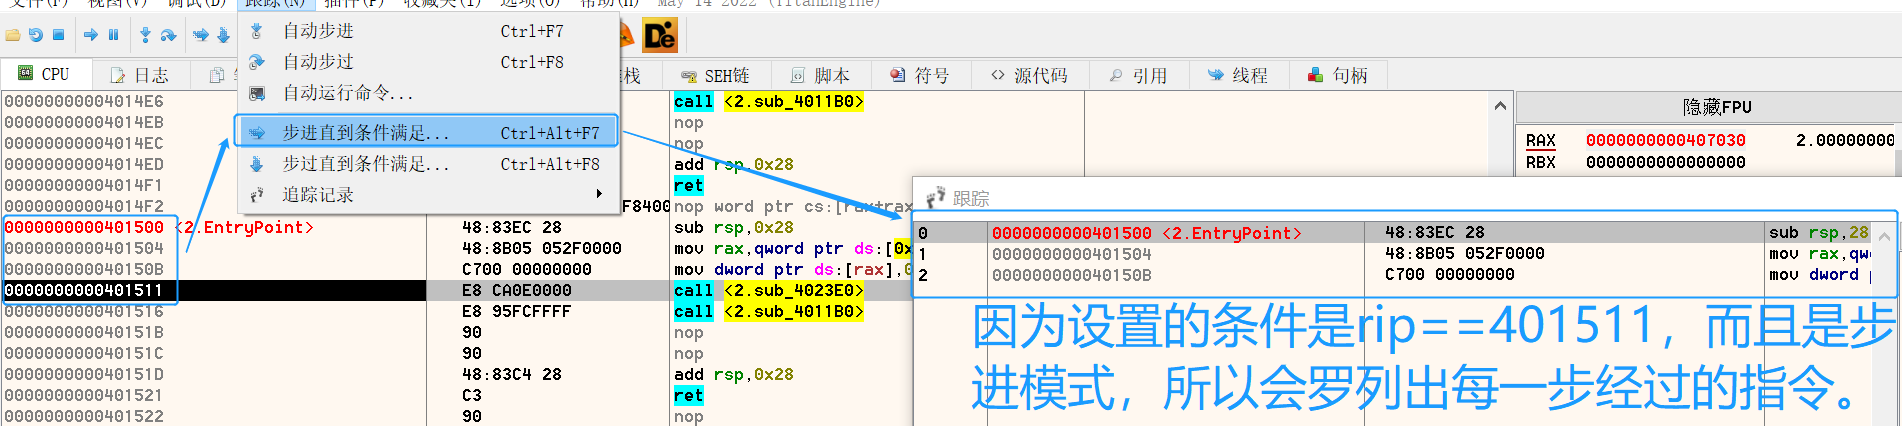
Task: Select address 0000000000401500 in CPU view
Action: (84, 227)
